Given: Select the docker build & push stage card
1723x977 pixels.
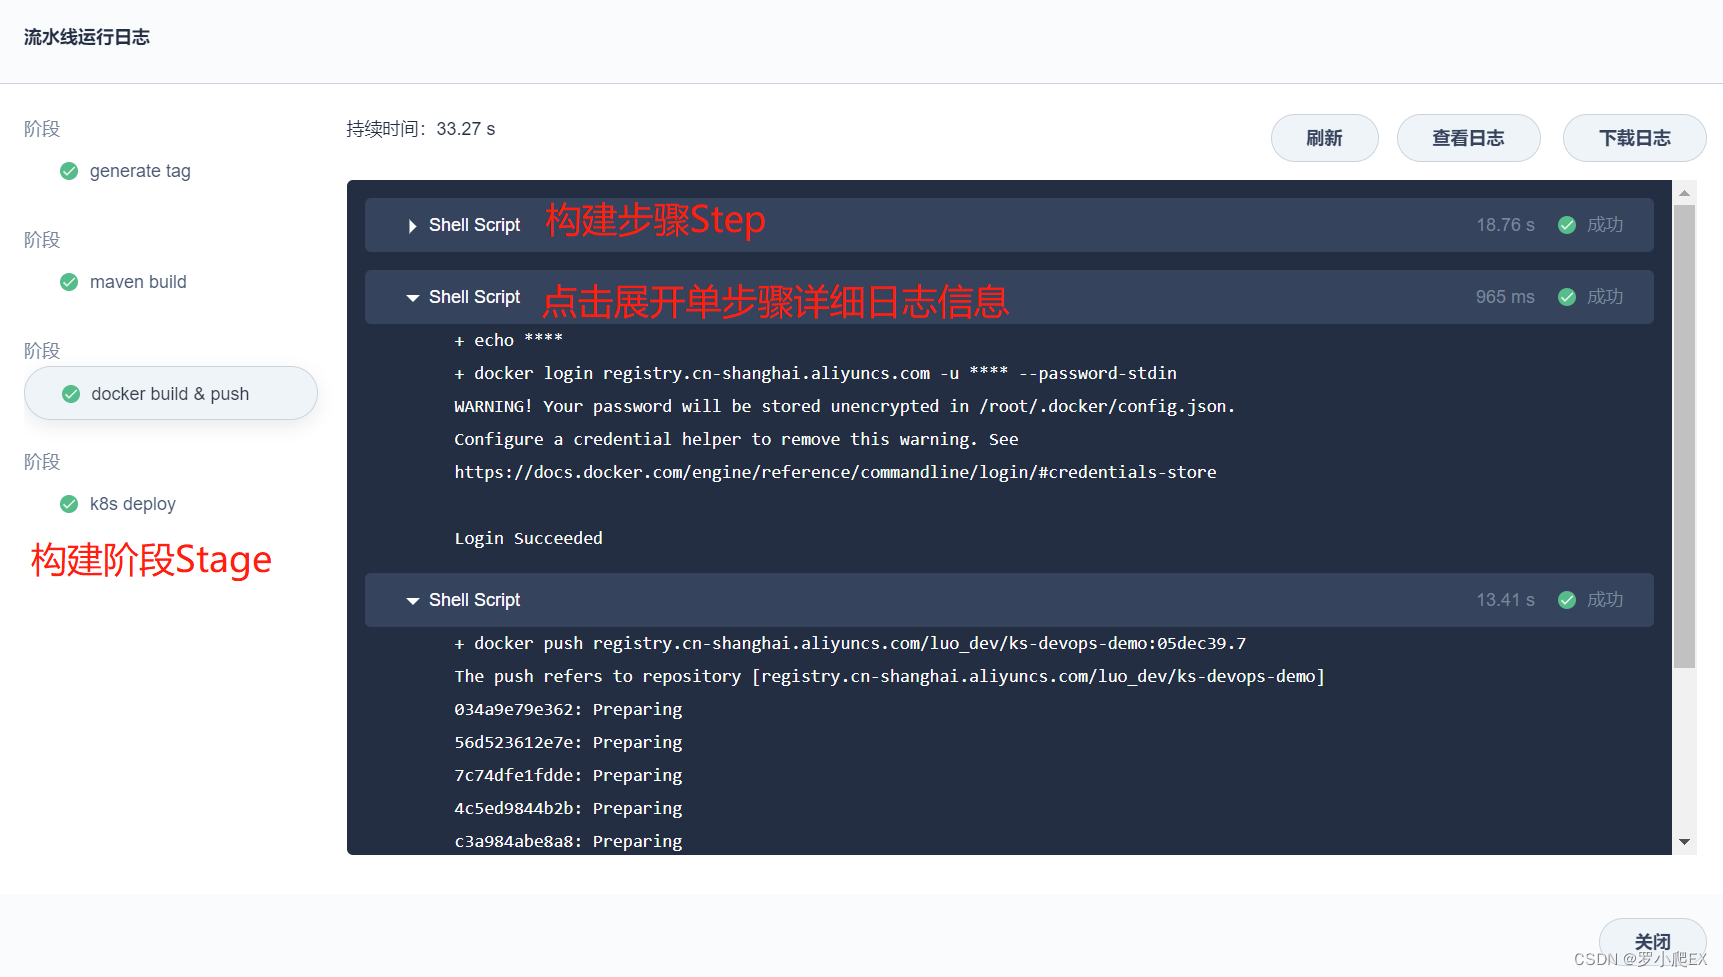Looking at the screenshot, I should [170, 394].
